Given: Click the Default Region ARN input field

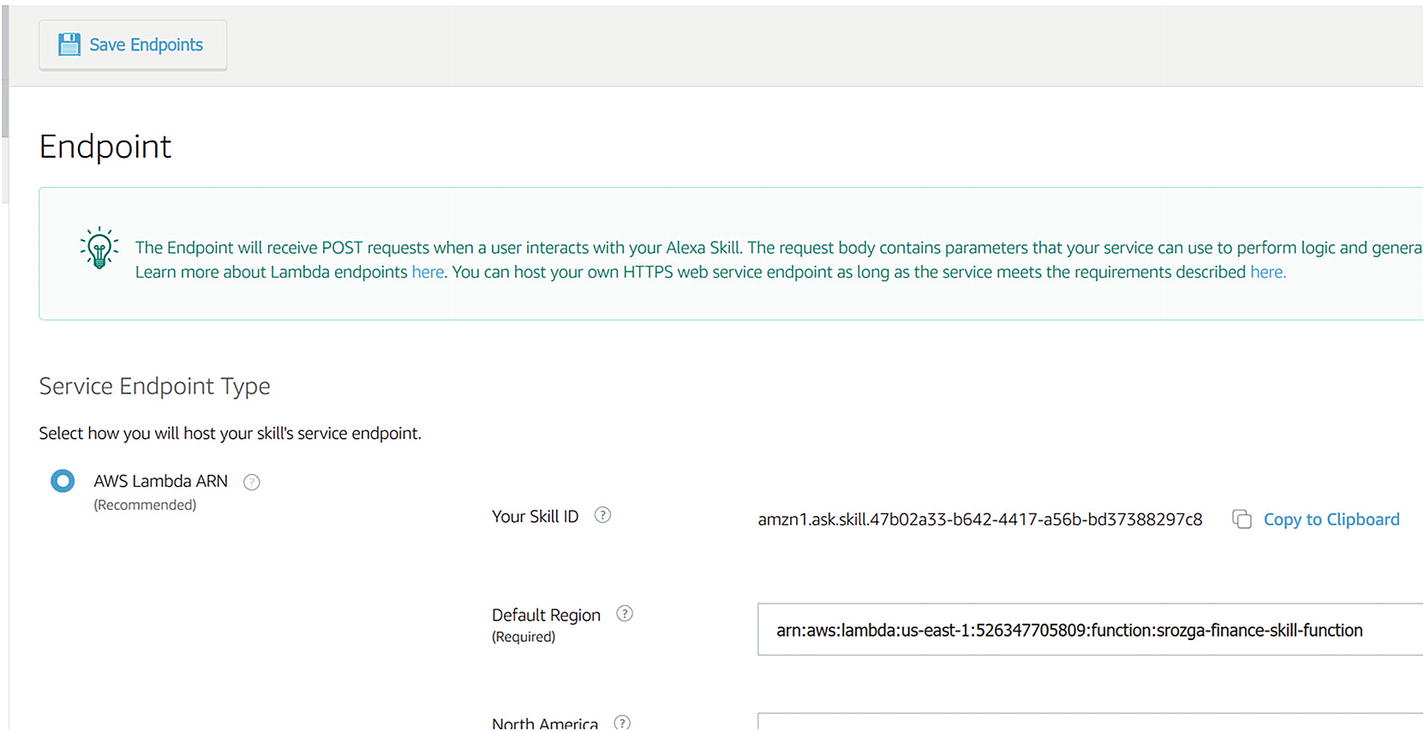Looking at the screenshot, I should click(x=1090, y=630).
